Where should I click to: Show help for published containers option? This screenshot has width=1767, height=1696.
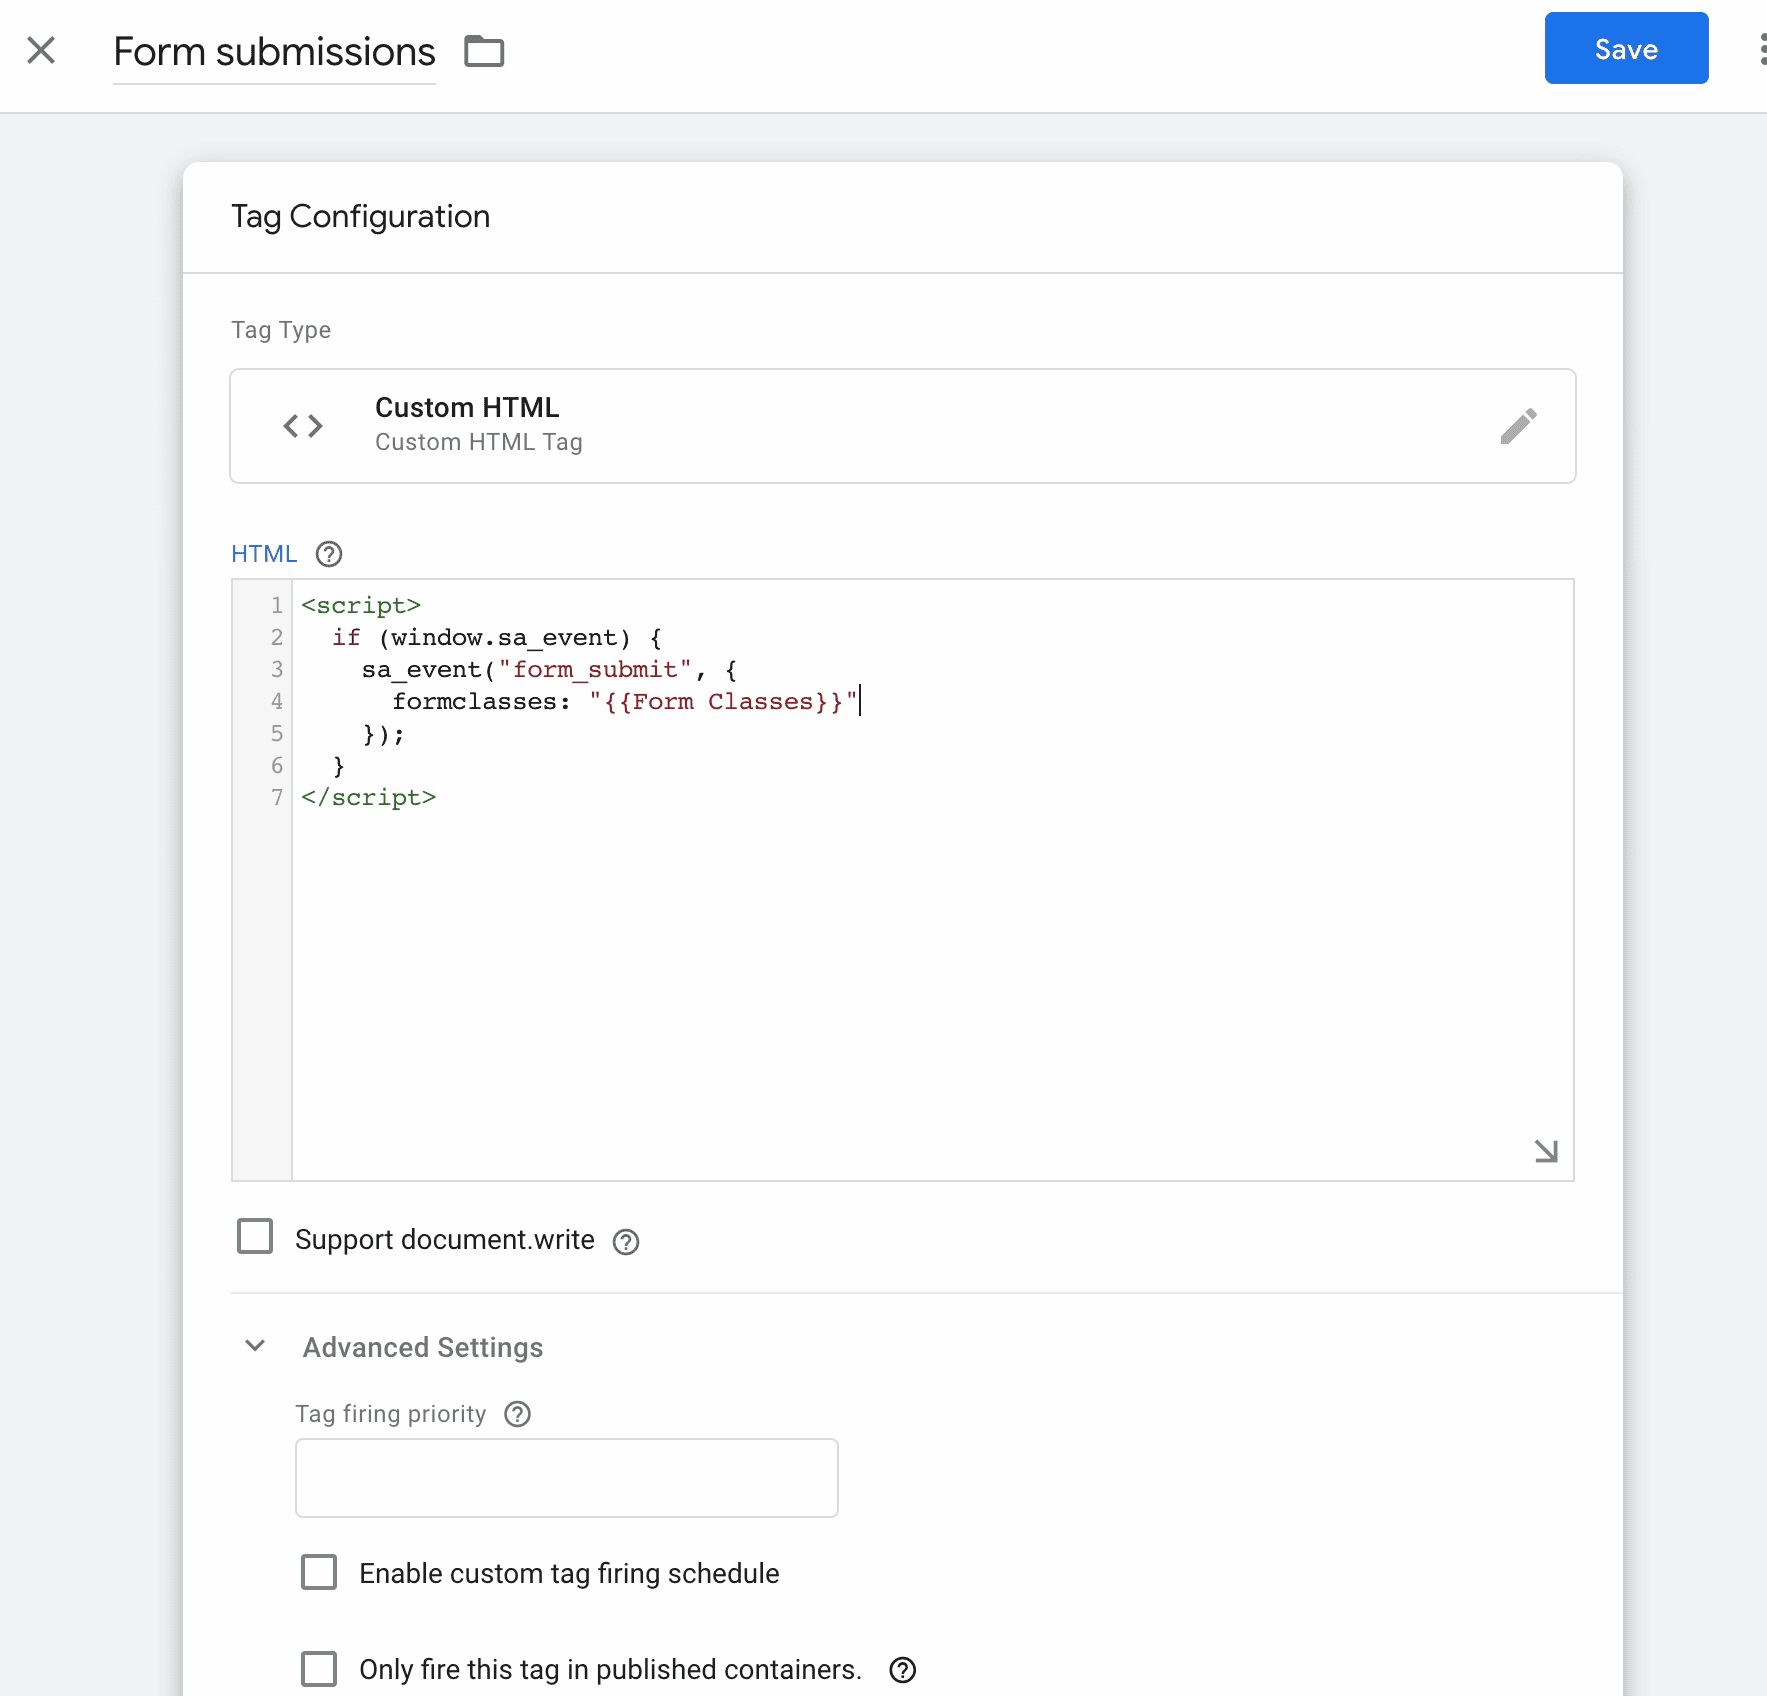[x=903, y=1670]
